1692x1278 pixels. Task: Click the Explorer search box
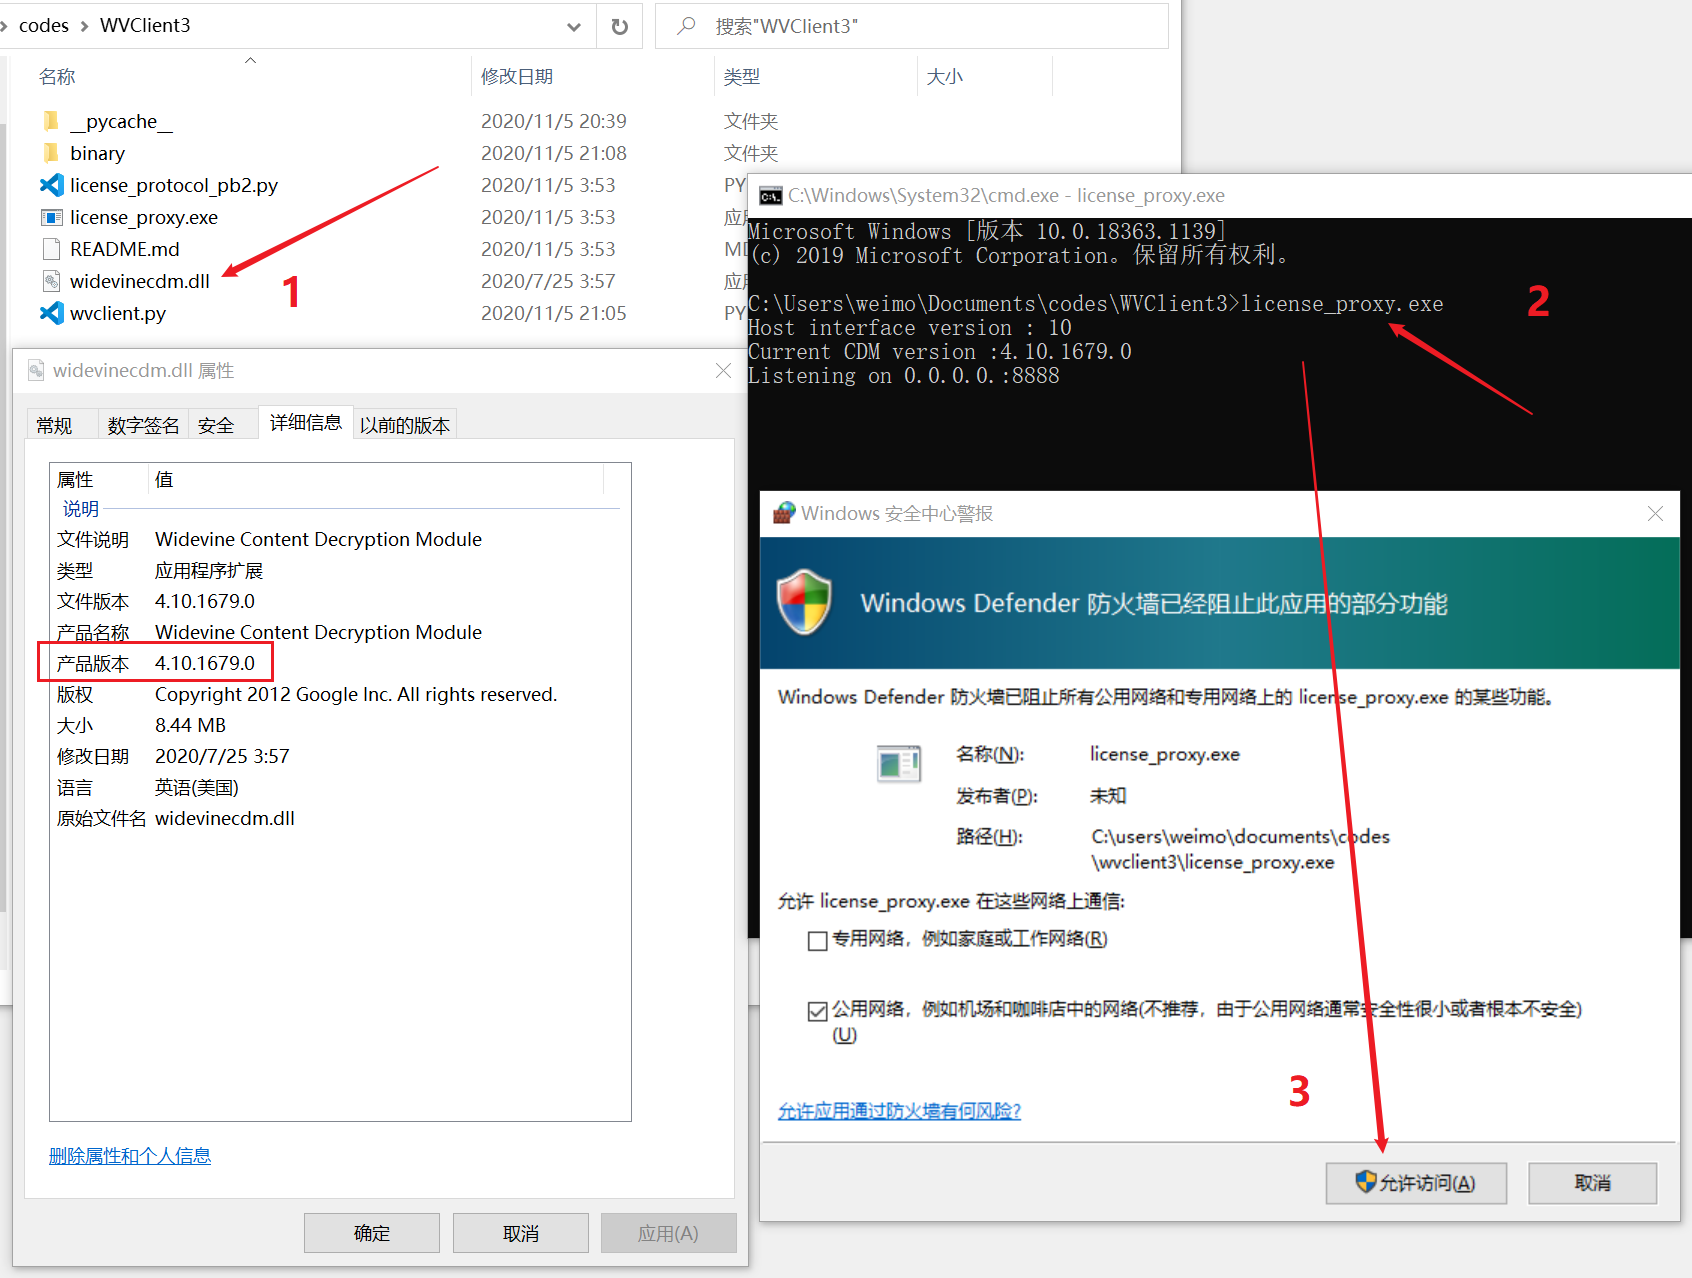[x=912, y=26]
